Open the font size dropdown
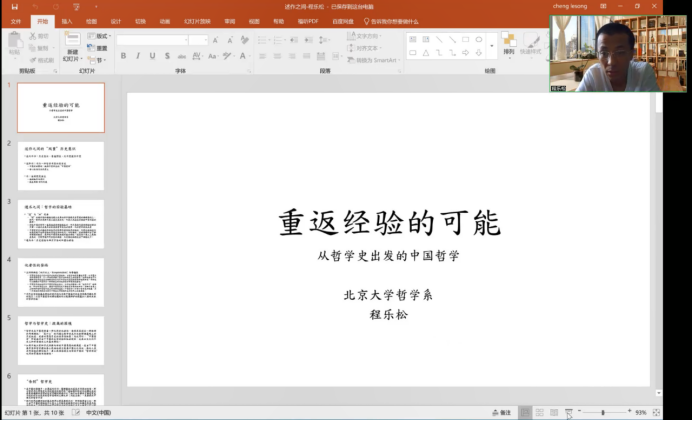Screen dimensions: 693x421 (x=204, y=40)
